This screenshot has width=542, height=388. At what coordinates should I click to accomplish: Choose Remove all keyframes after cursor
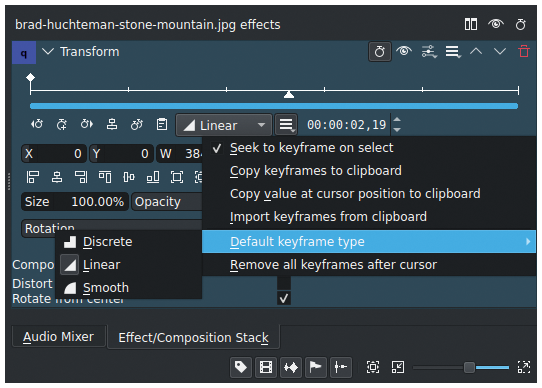tap(369, 265)
